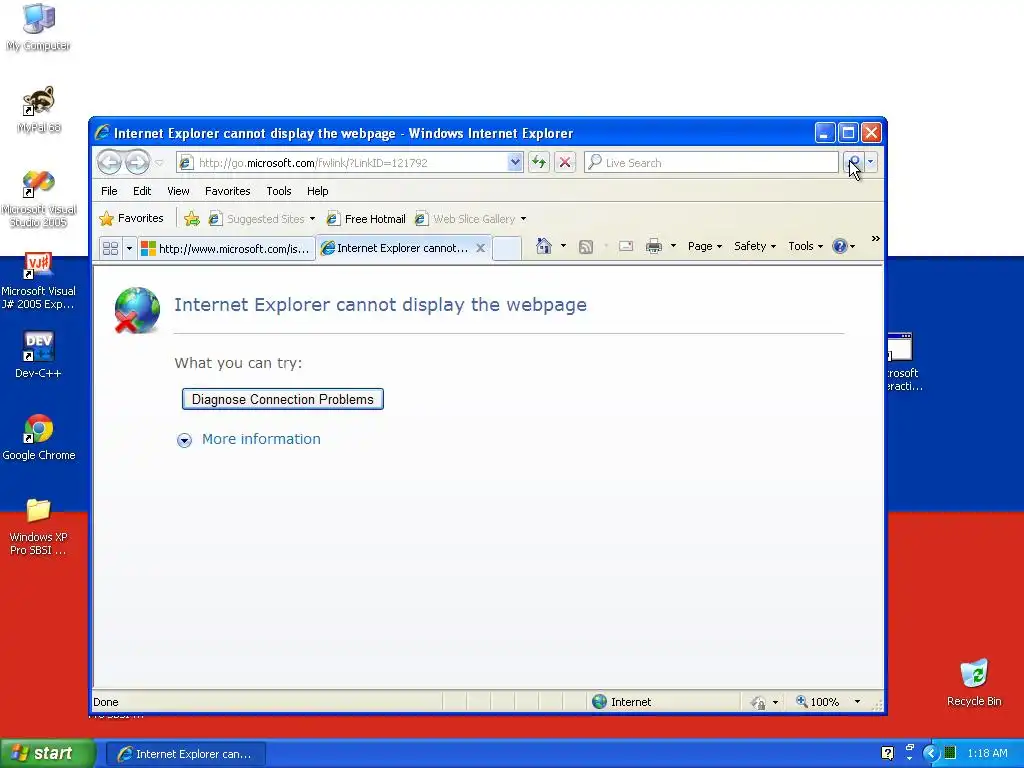Select Microsoft Visual Studio 2005 shortcut
1024x768 pixels.
(x=39, y=199)
